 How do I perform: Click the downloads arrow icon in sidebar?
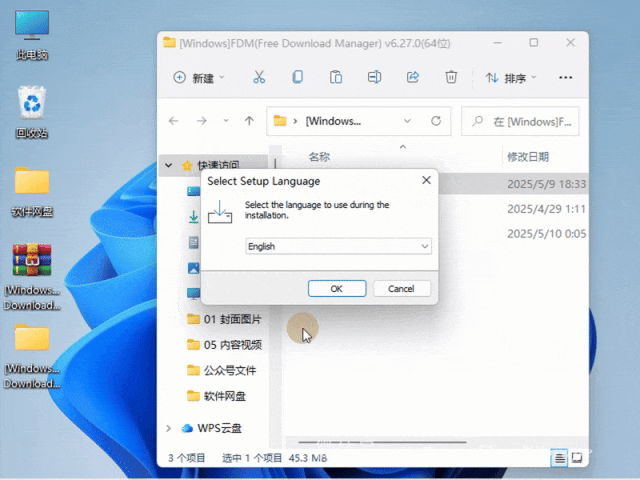tap(193, 217)
